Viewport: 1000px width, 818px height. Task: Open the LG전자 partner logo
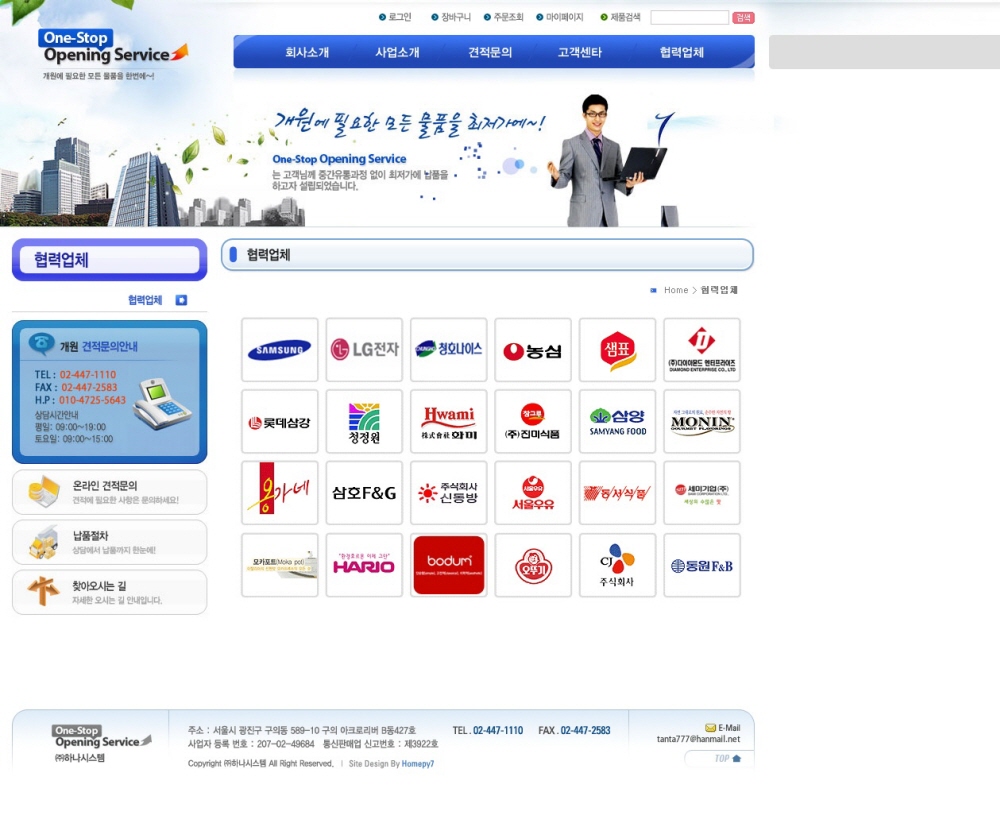tap(364, 350)
